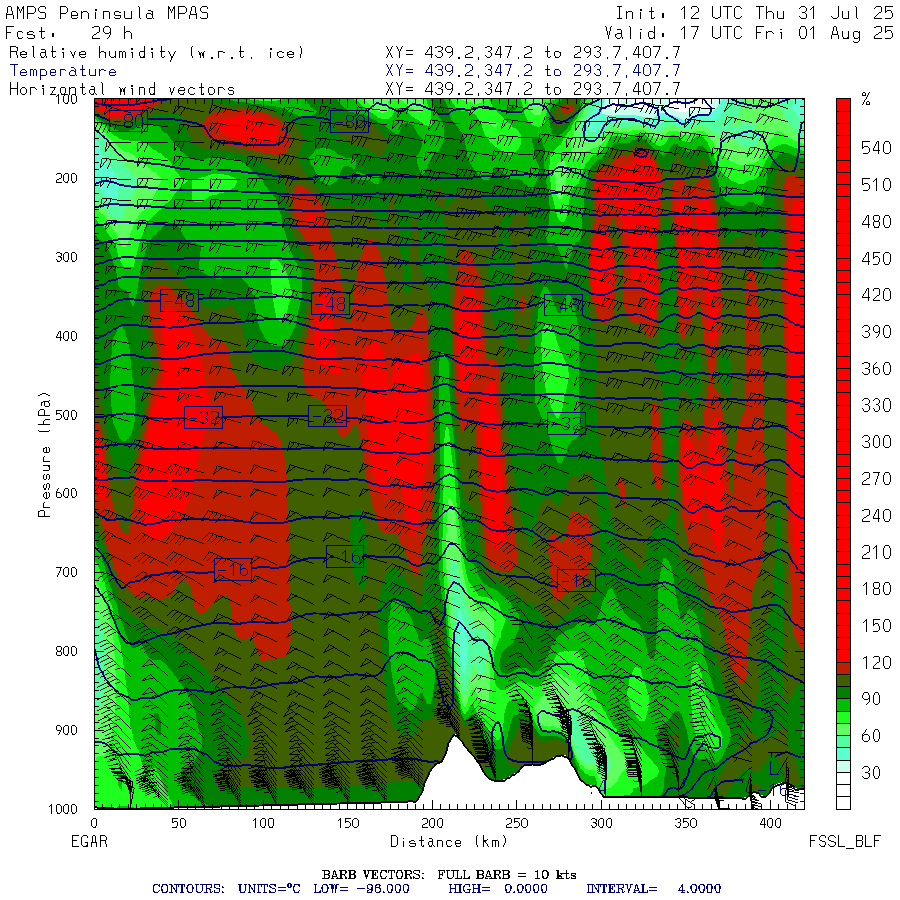Click the XY coordinates line beside Relative humidity

point(533,53)
